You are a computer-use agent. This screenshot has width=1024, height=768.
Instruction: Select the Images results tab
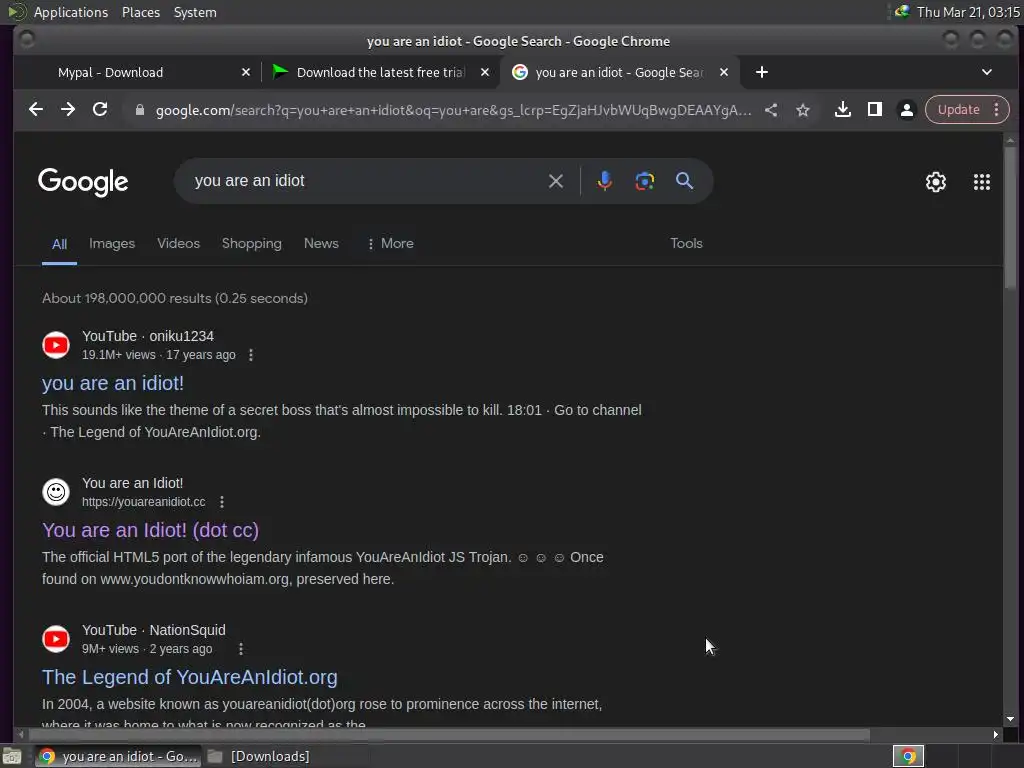click(x=112, y=244)
